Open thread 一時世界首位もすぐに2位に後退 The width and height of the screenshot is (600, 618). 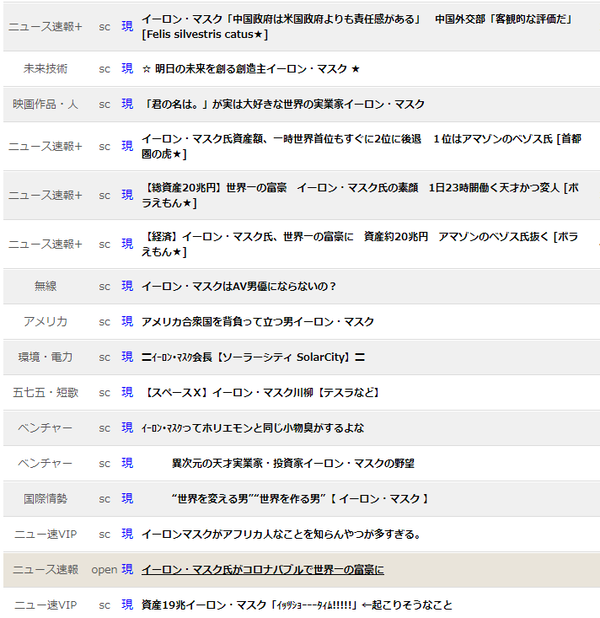(361, 146)
